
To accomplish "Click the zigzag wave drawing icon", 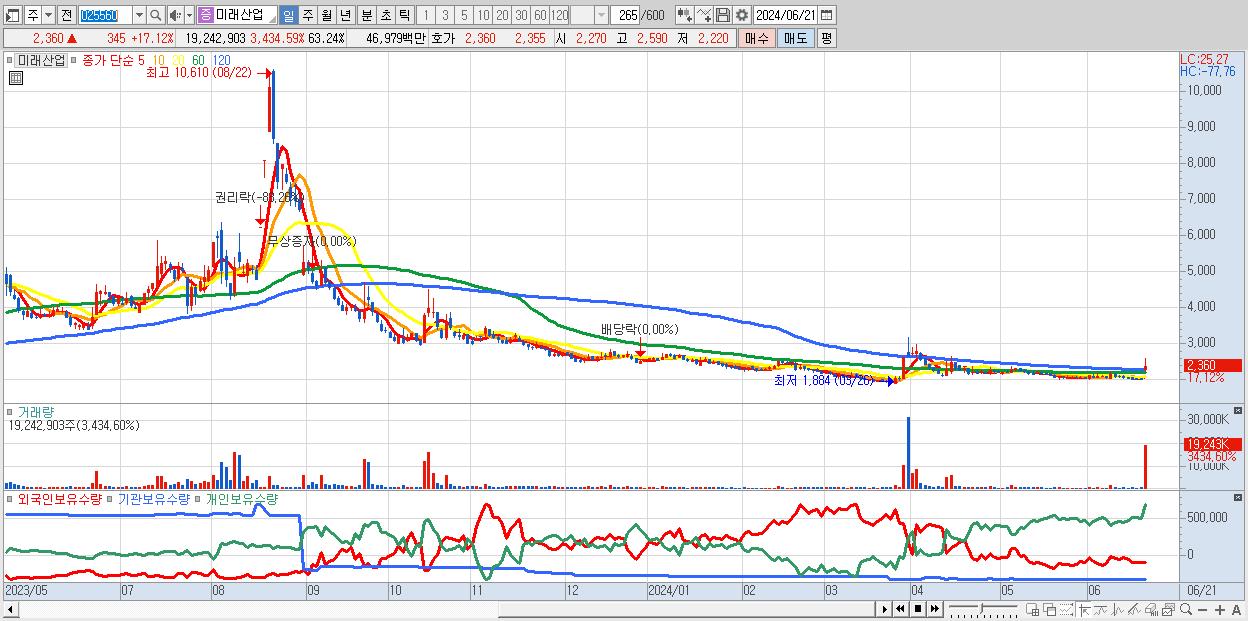I will 1118,609.
